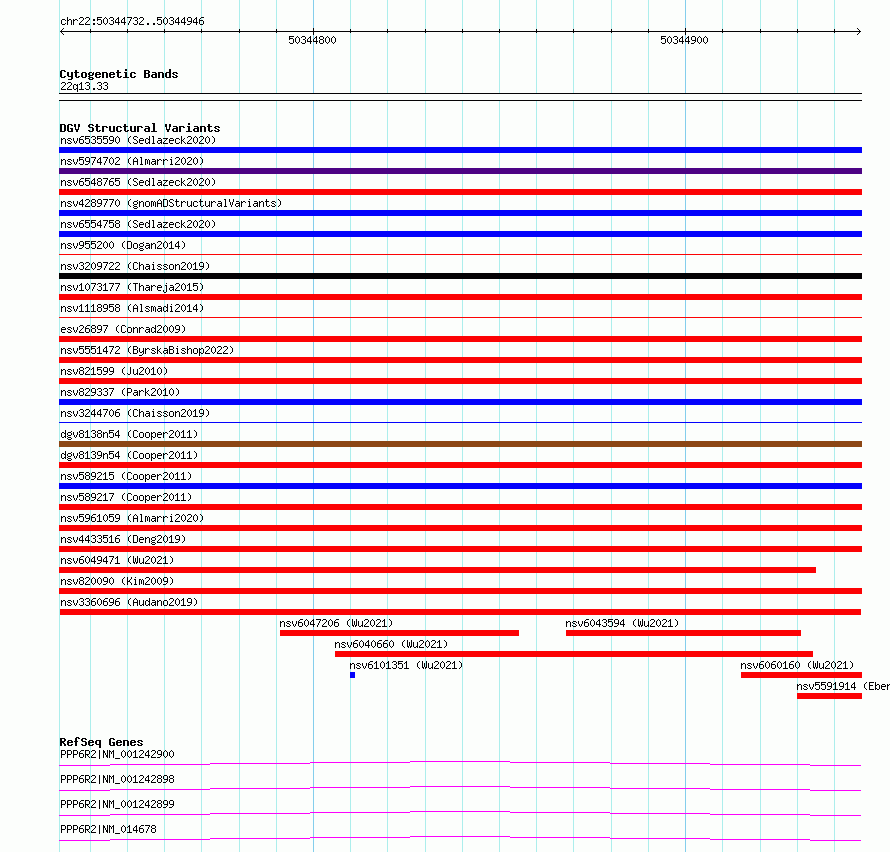Click the chr22:50344732..50344946 coordinates text
This screenshot has height=852, width=890.
[x=132, y=21]
